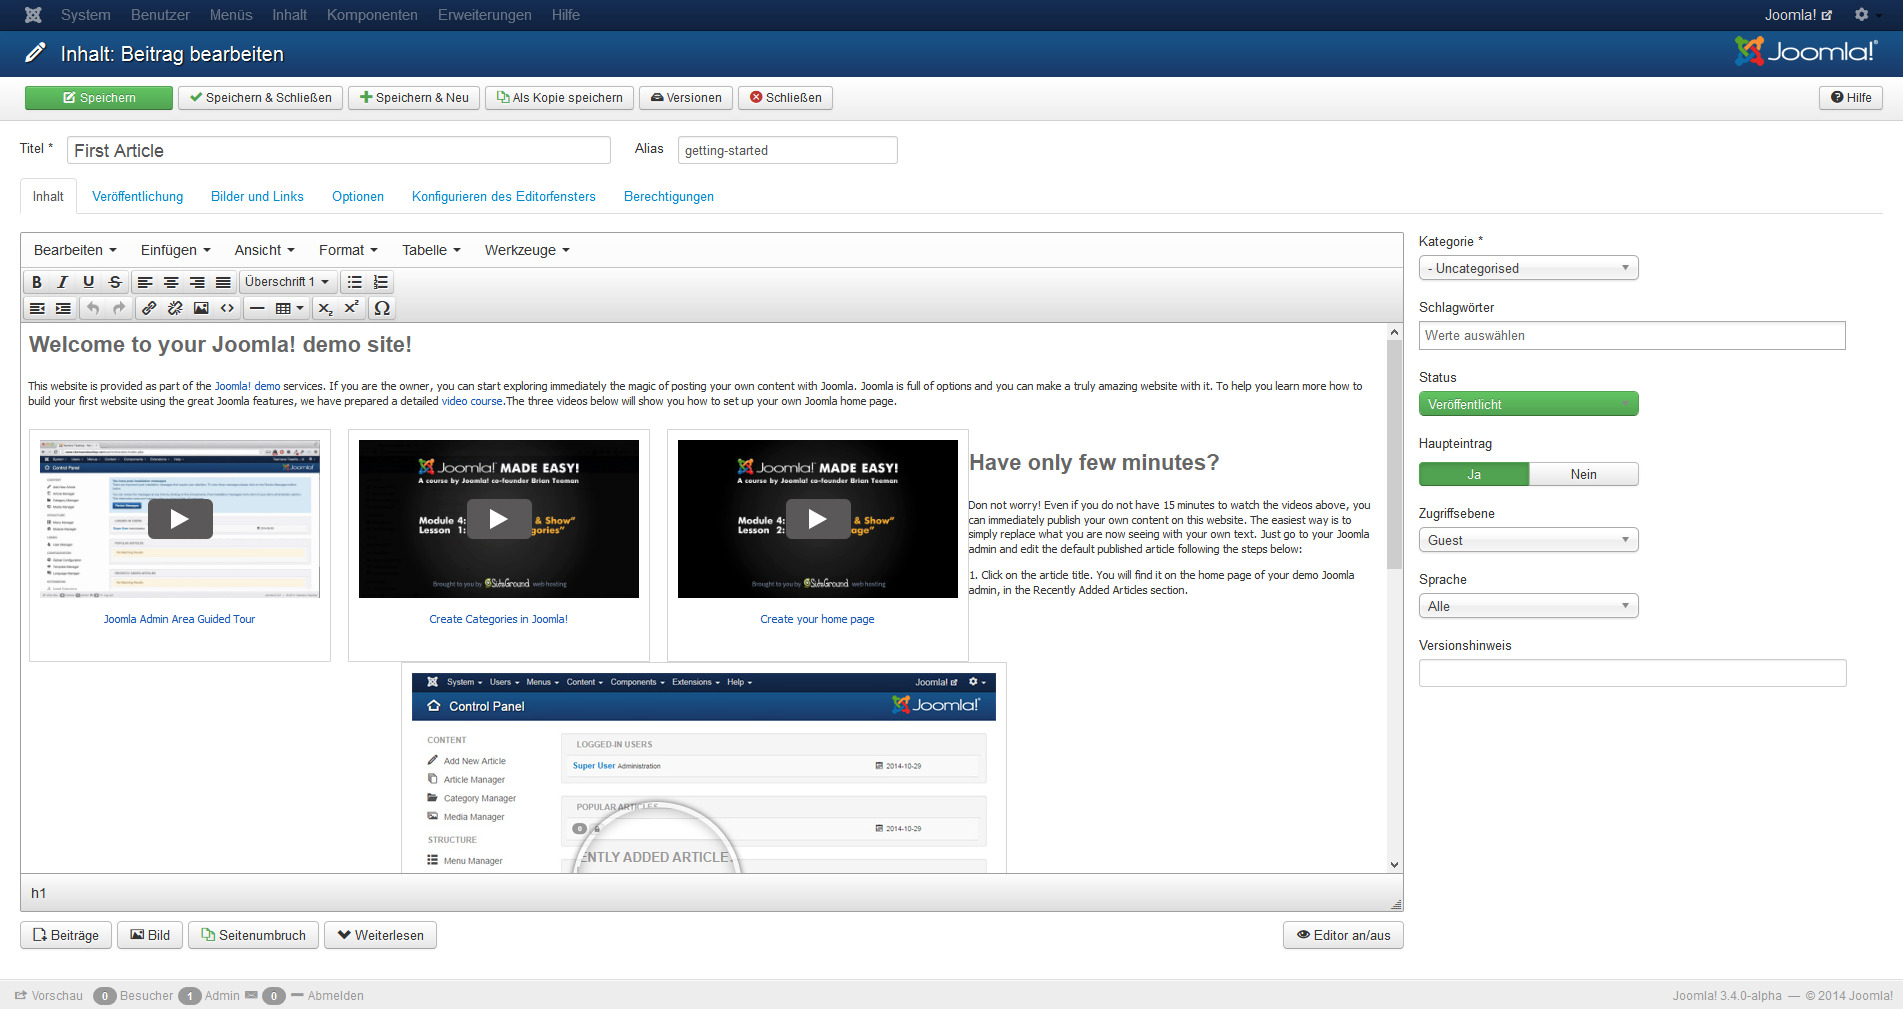Apply strikethrough formatting
This screenshot has height=1009, width=1903.
114,282
